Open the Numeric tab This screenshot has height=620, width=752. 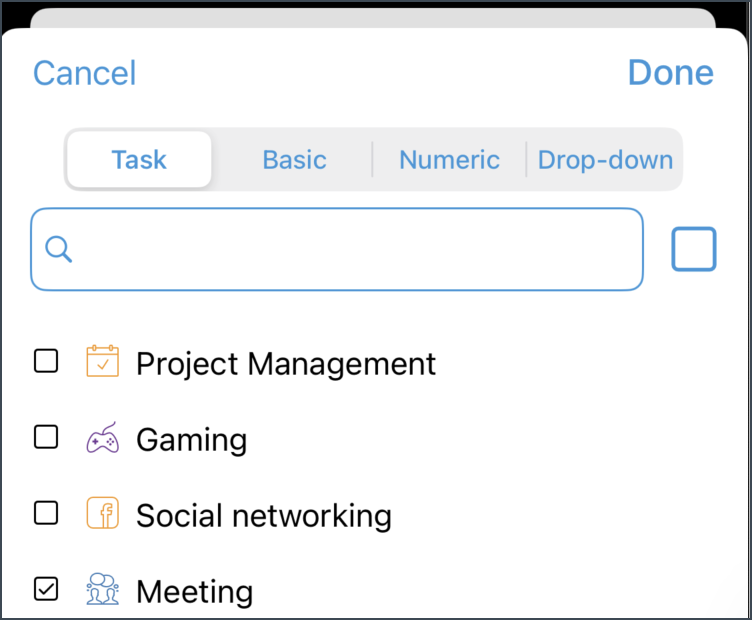point(449,159)
